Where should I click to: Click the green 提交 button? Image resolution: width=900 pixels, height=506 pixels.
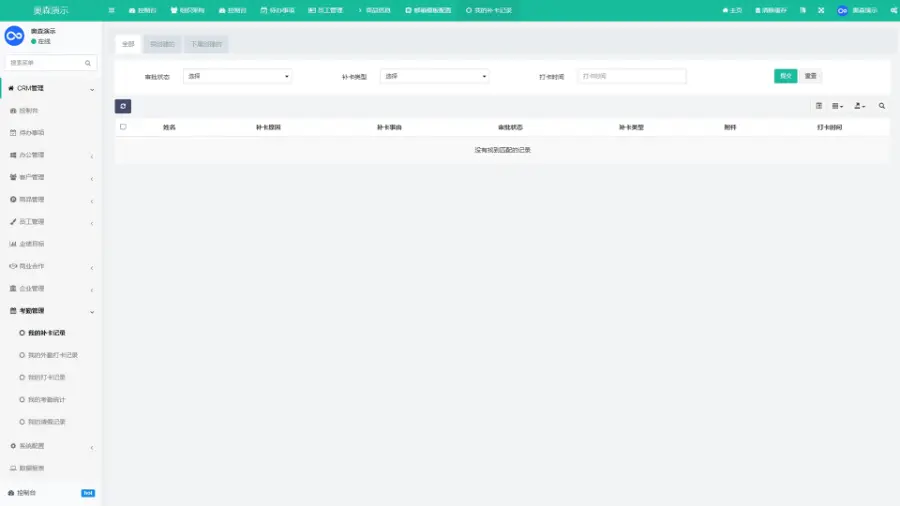785,76
